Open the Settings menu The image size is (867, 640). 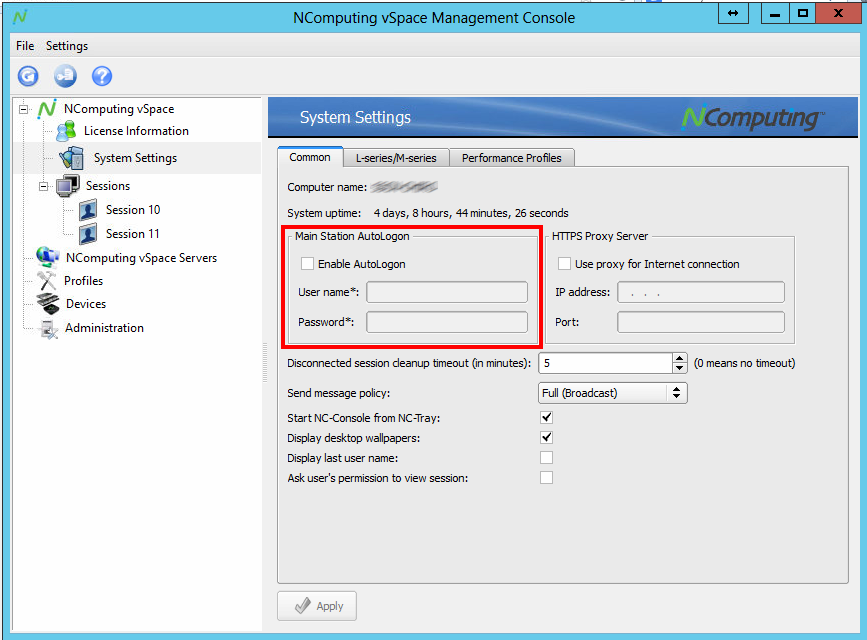coord(66,46)
